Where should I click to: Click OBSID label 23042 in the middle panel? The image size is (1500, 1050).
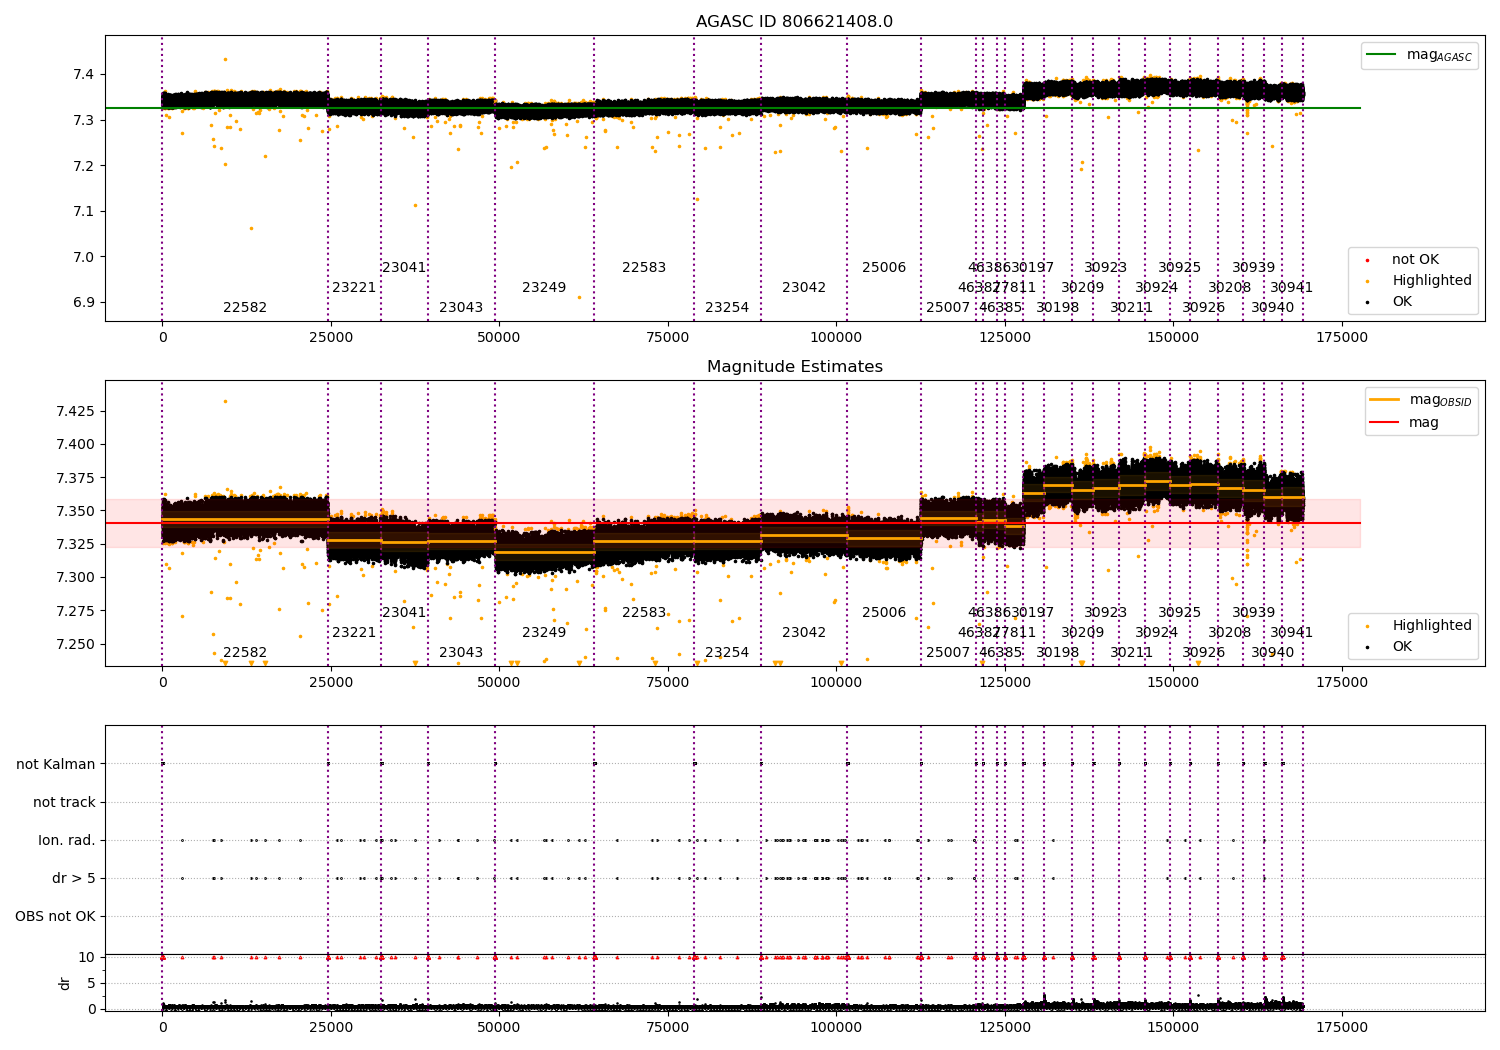tap(804, 633)
